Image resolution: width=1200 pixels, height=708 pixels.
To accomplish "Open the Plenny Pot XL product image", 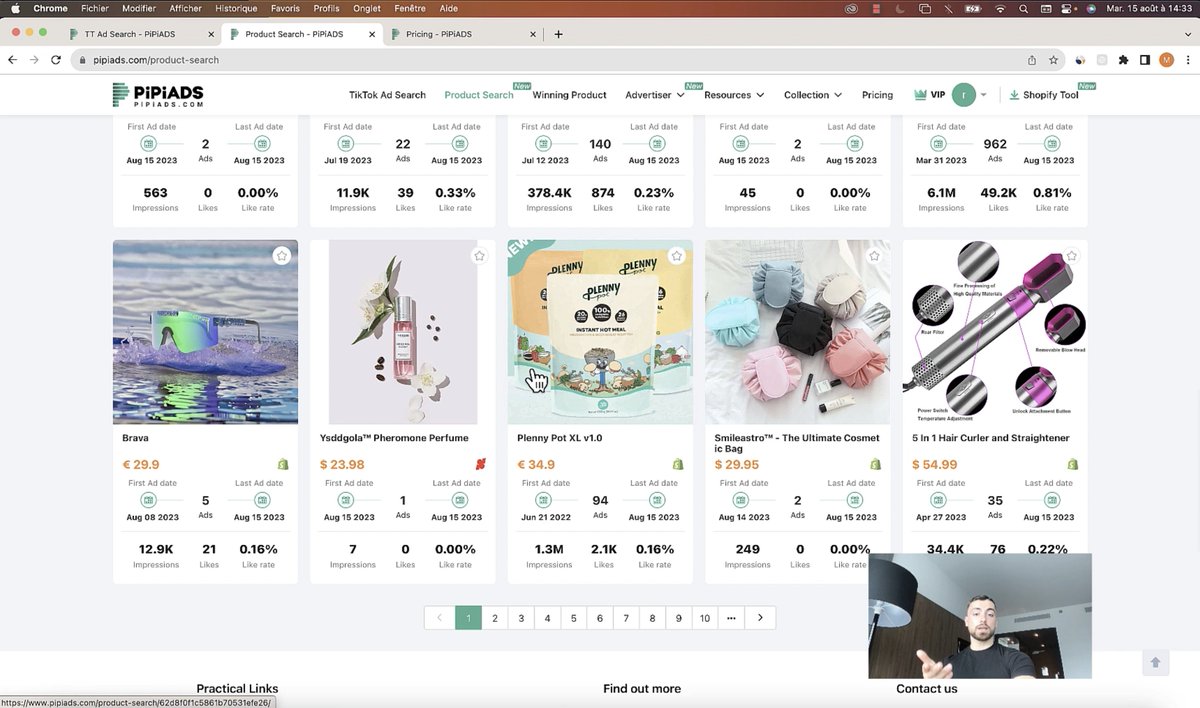I will click(600, 332).
